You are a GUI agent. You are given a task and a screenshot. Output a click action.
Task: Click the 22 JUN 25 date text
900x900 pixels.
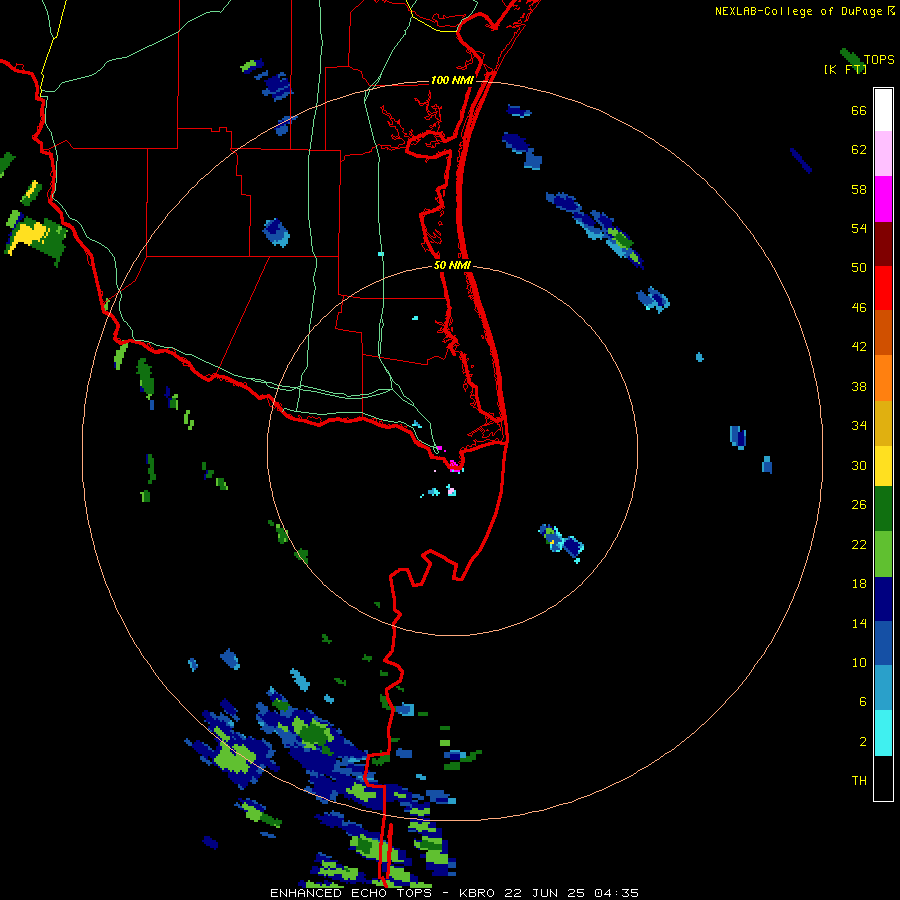(x=545, y=893)
